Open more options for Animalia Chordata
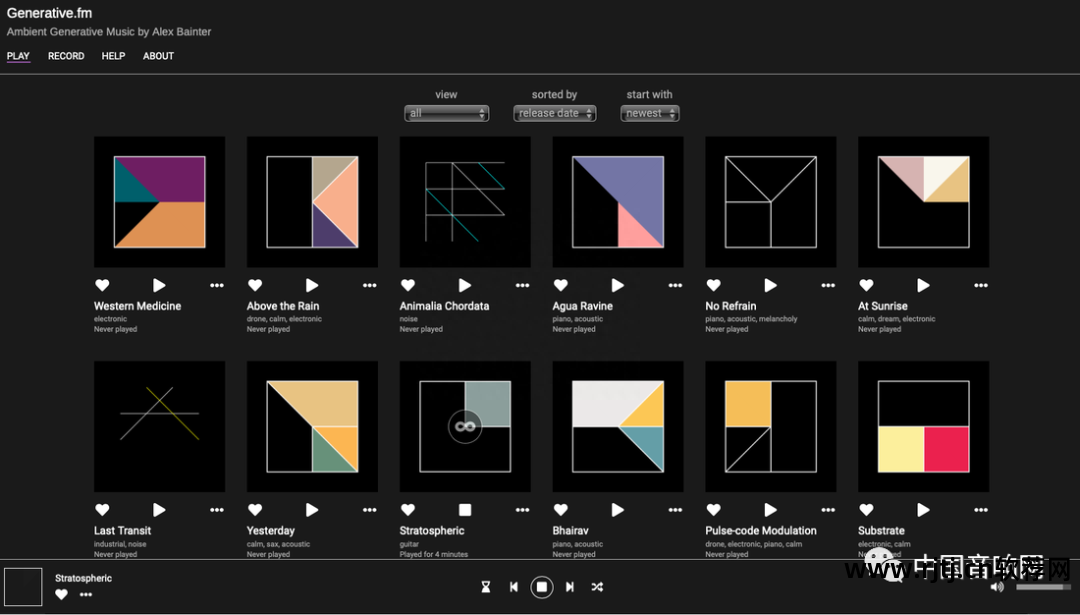 (522, 286)
